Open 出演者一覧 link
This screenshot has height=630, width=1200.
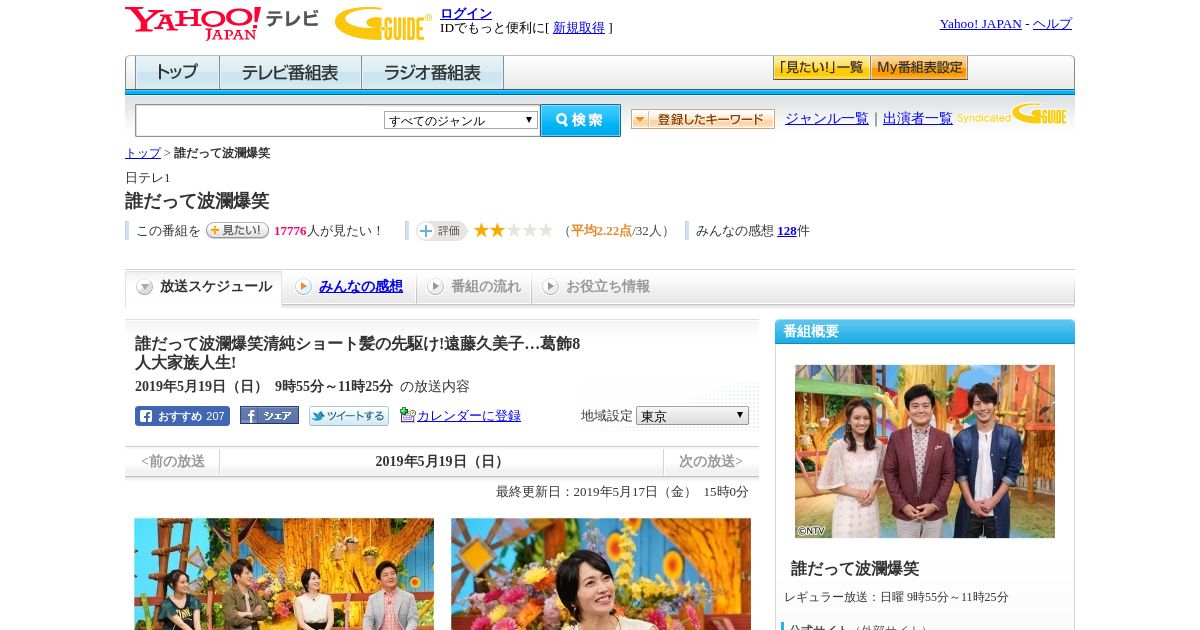[x=918, y=119]
